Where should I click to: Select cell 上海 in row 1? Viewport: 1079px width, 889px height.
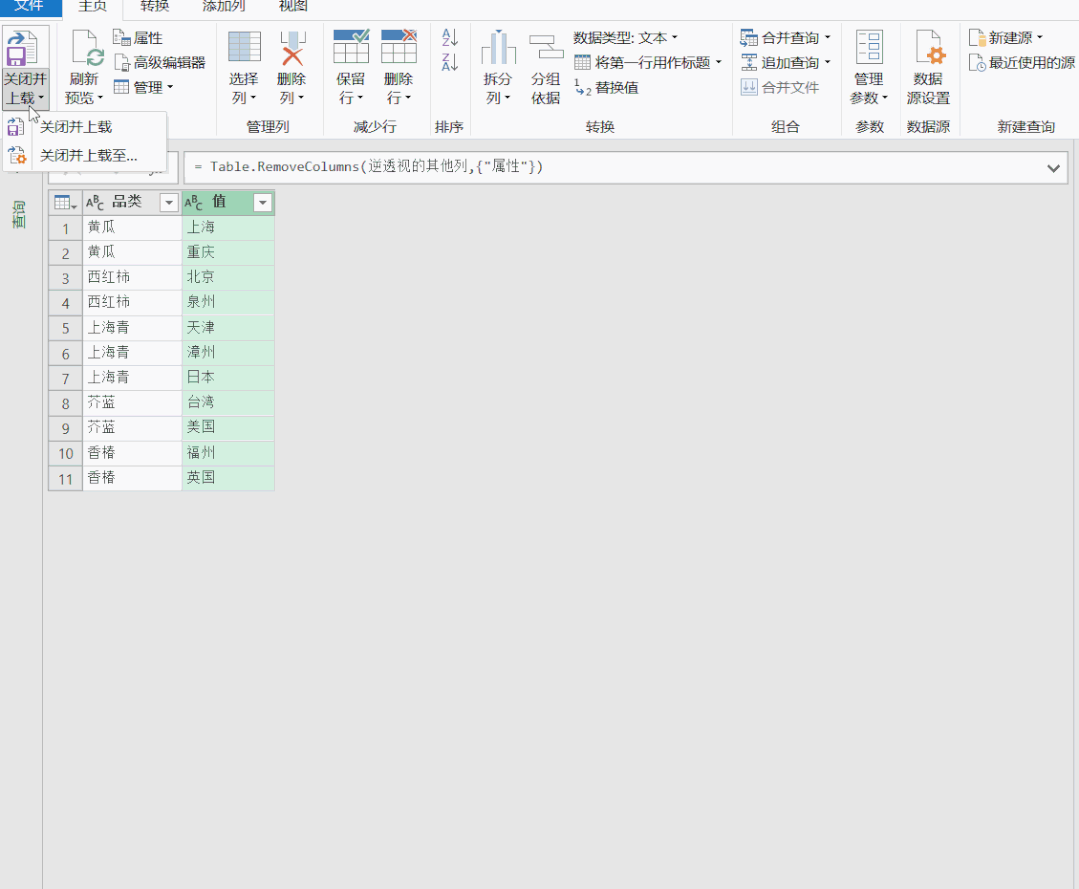(x=228, y=227)
